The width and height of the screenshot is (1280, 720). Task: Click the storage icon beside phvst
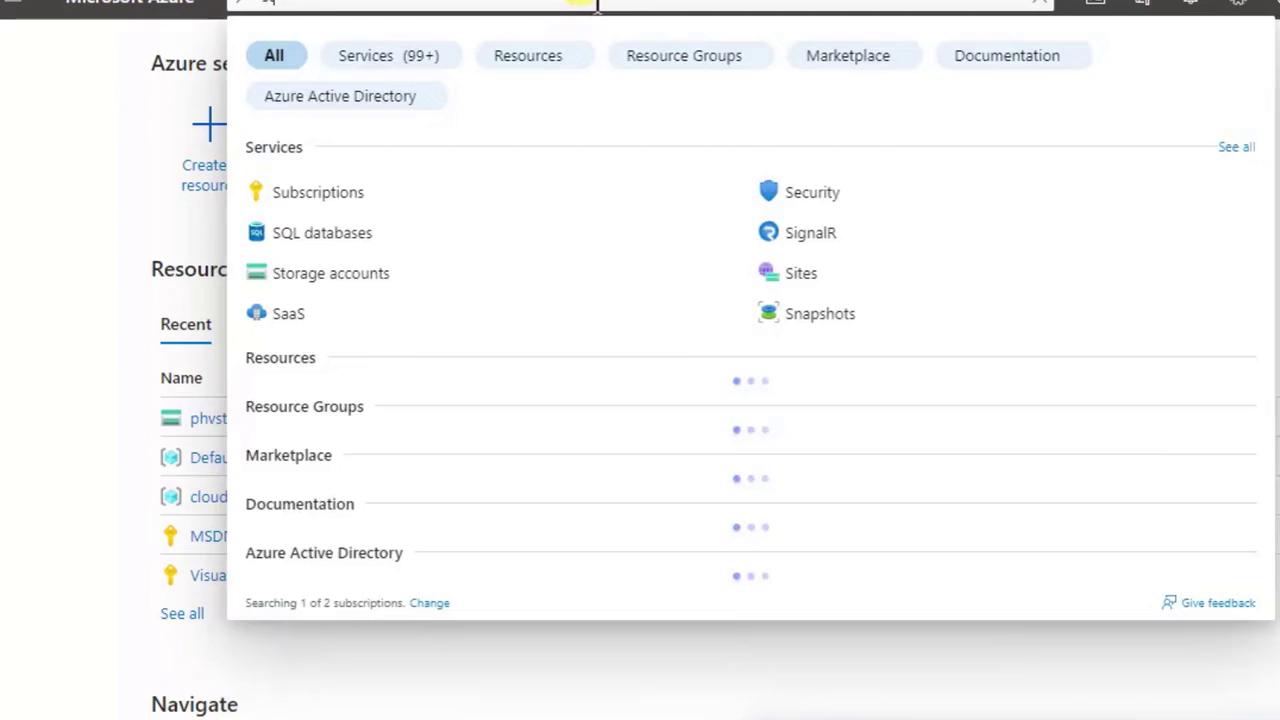click(171, 418)
